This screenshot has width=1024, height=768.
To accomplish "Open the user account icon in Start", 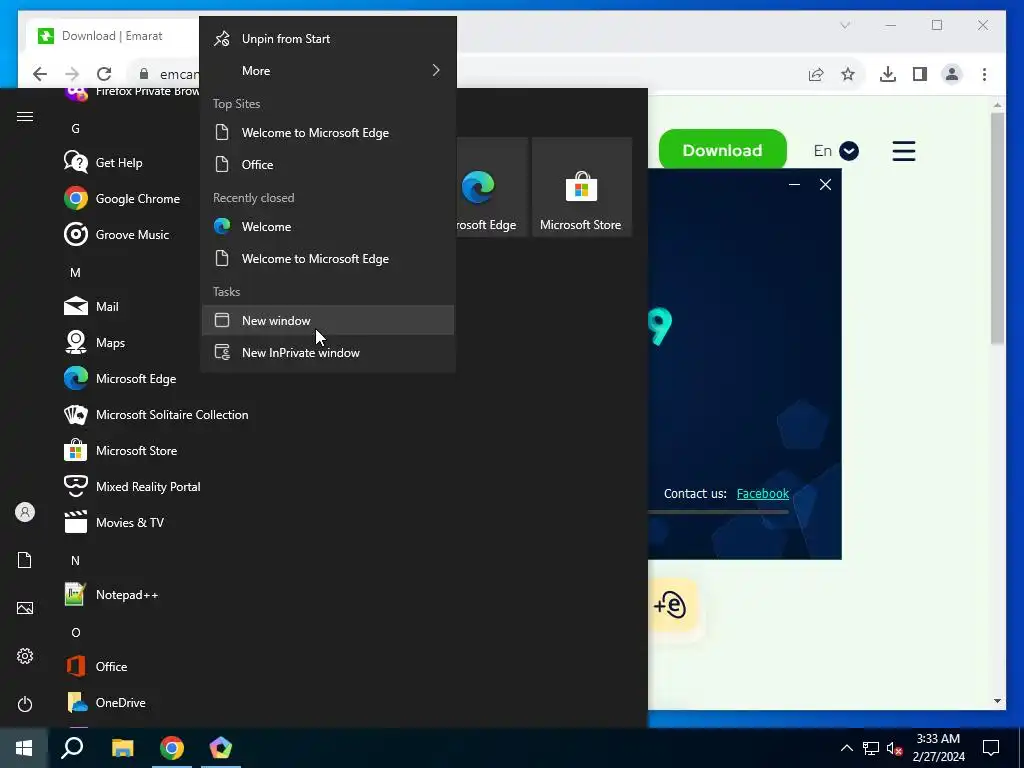I will (25, 512).
